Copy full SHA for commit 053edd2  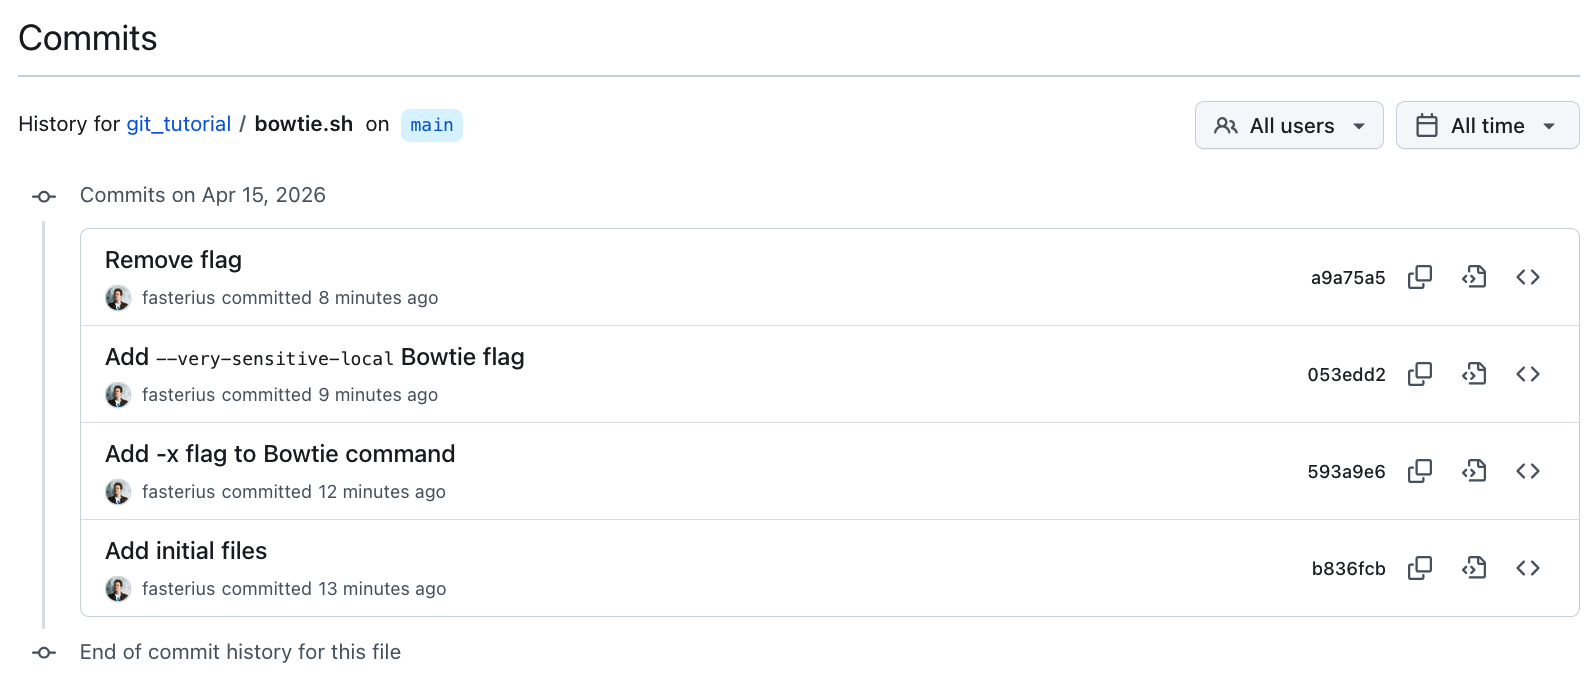point(1420,374)
